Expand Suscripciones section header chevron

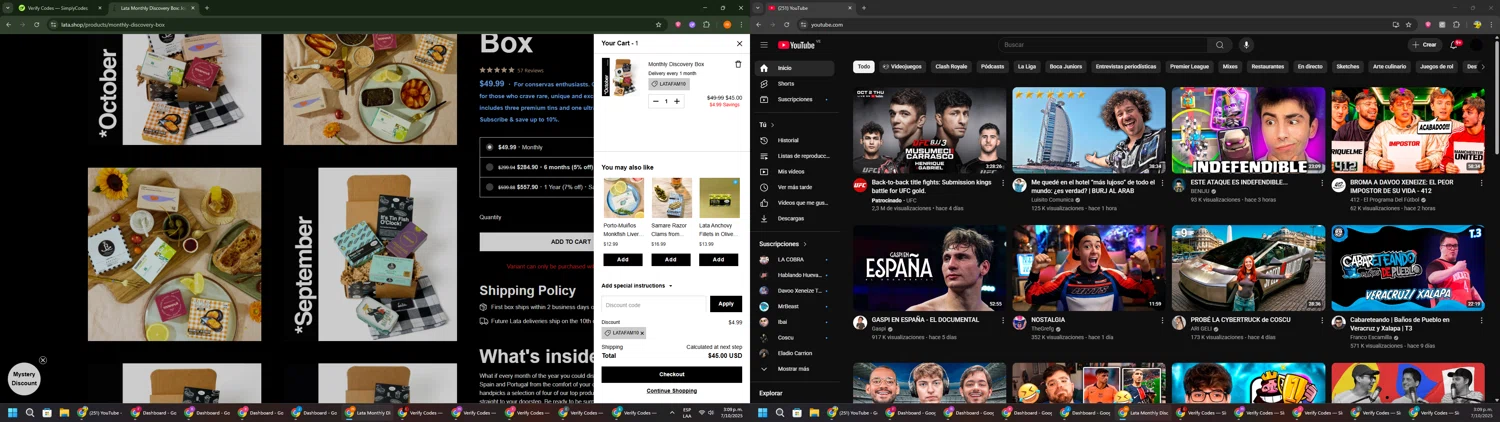[805, 244]
